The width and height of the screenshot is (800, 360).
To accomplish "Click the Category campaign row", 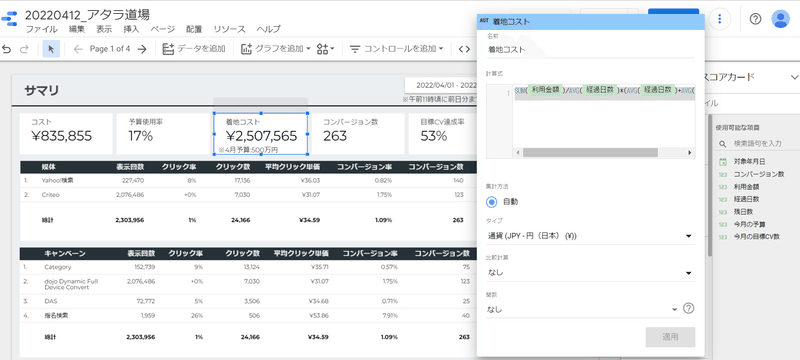I will click(248, 267).
